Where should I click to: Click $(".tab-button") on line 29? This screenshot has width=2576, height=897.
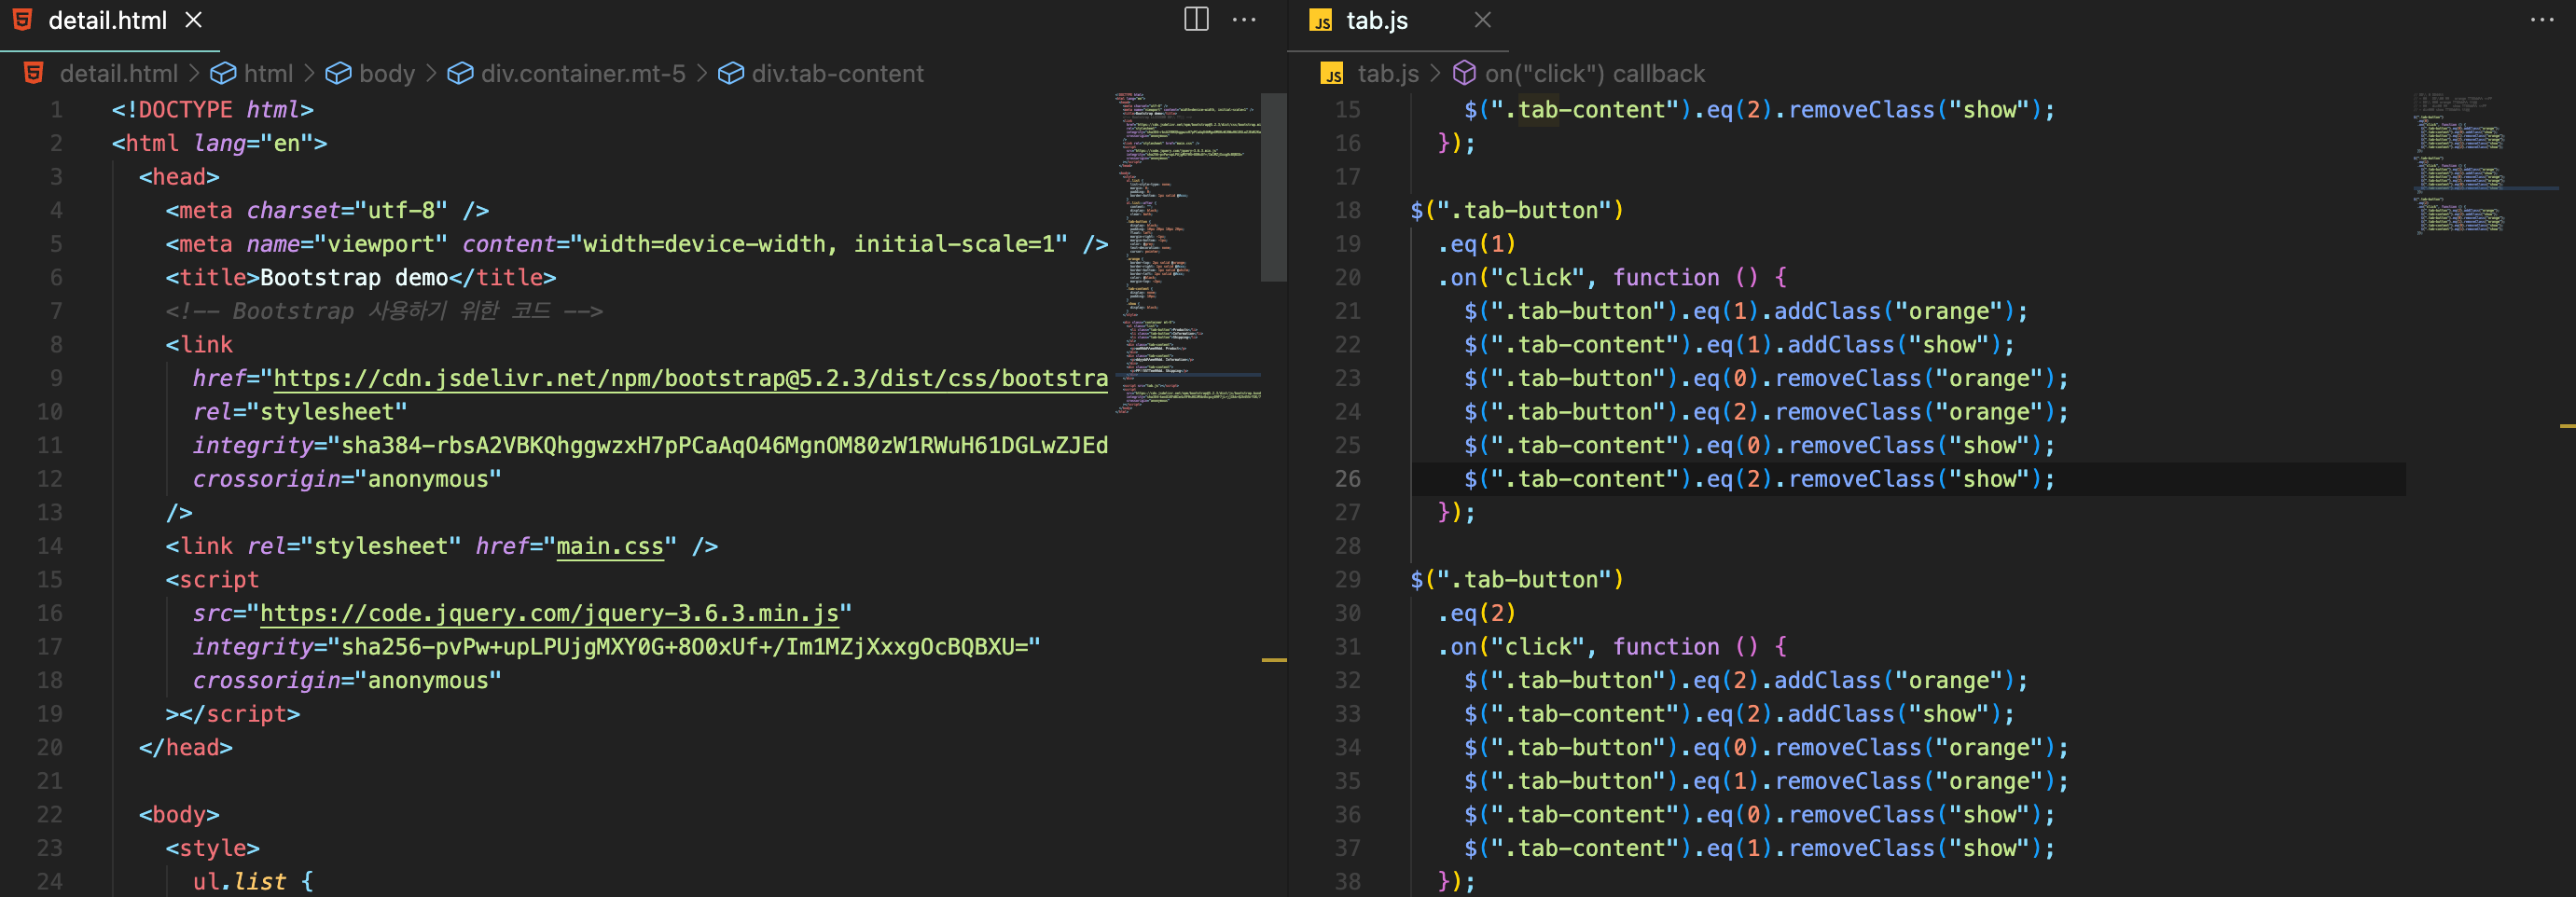coord(1517,580)
